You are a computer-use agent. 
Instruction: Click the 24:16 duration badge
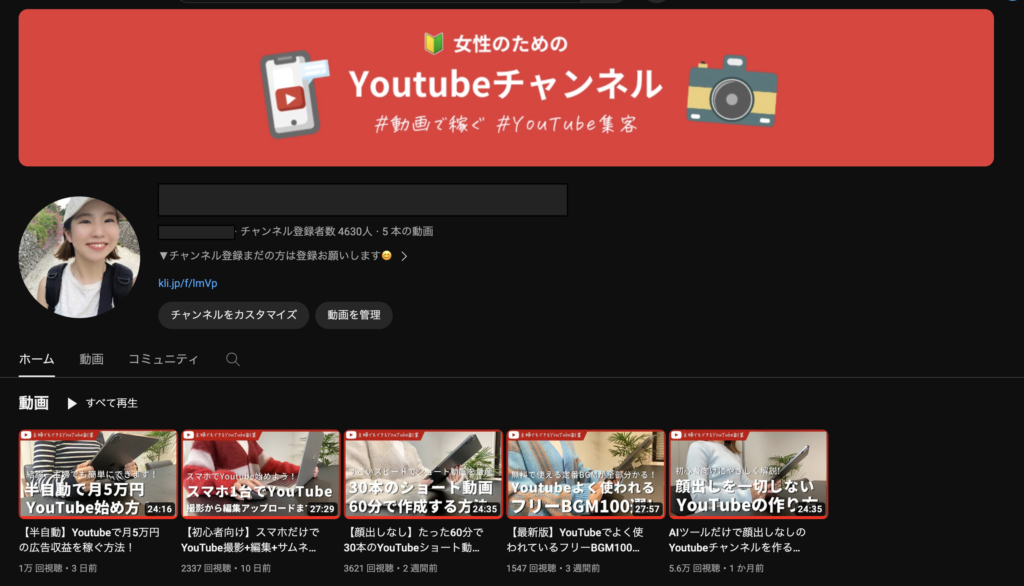pos(159,509)
